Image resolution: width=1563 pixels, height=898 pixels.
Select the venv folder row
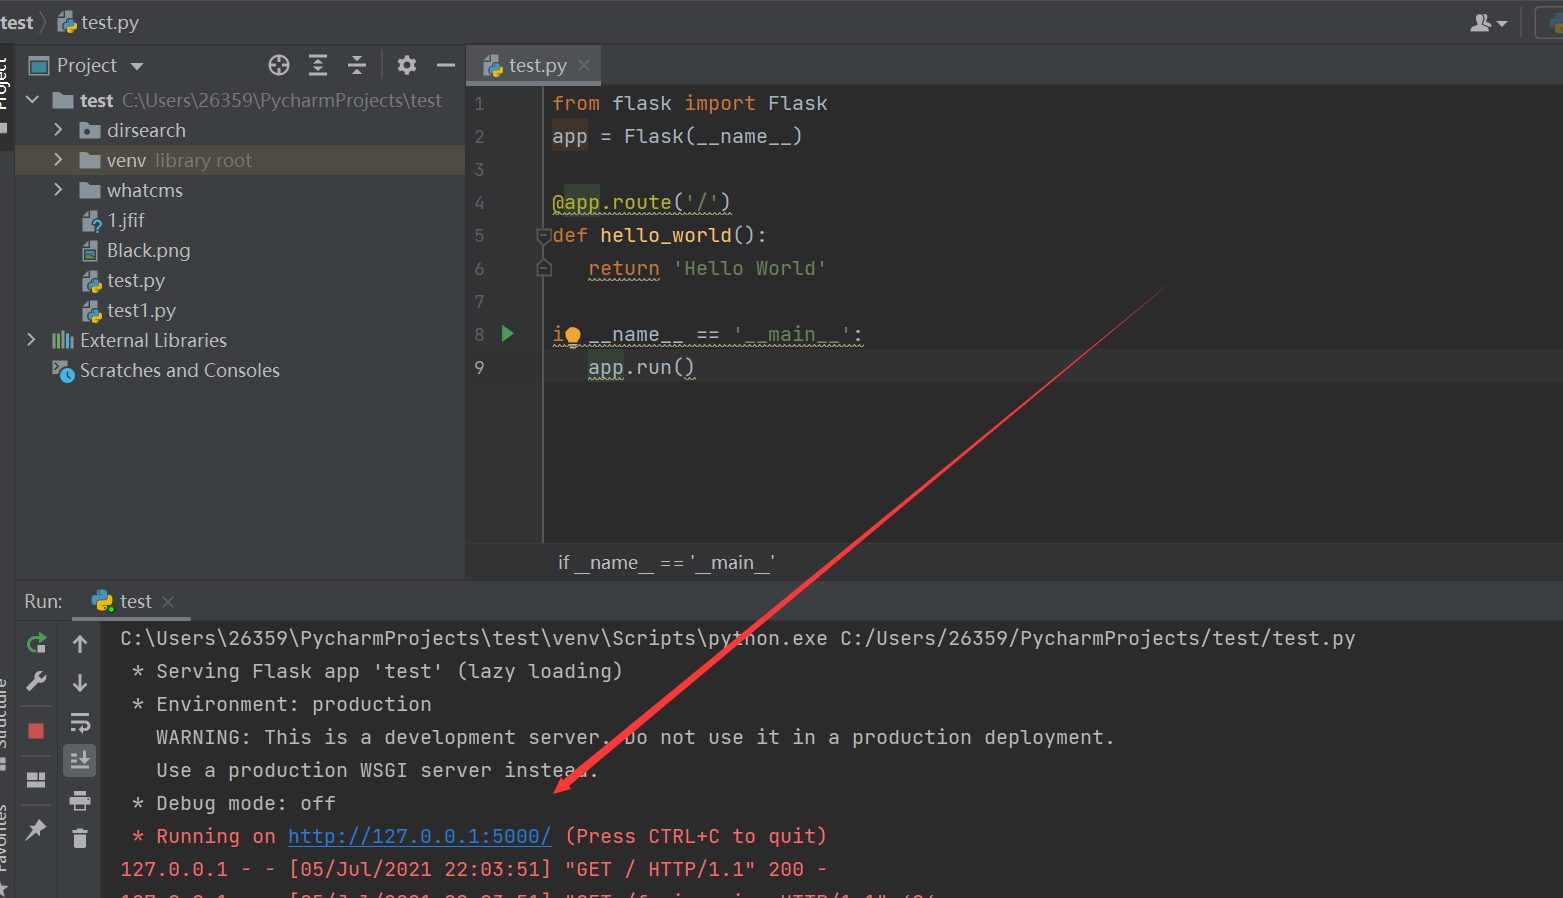click(240, 160)
